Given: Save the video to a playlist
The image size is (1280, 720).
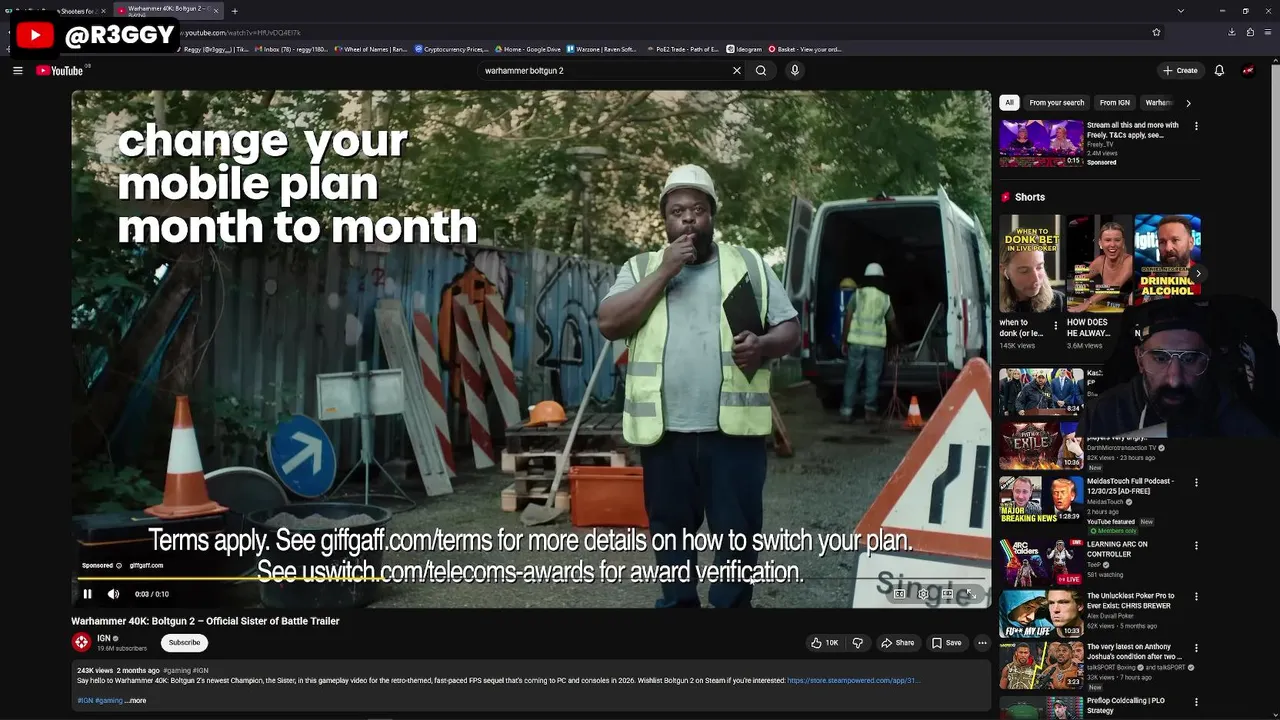Looking at the screenshot, I should coord(946,643).
